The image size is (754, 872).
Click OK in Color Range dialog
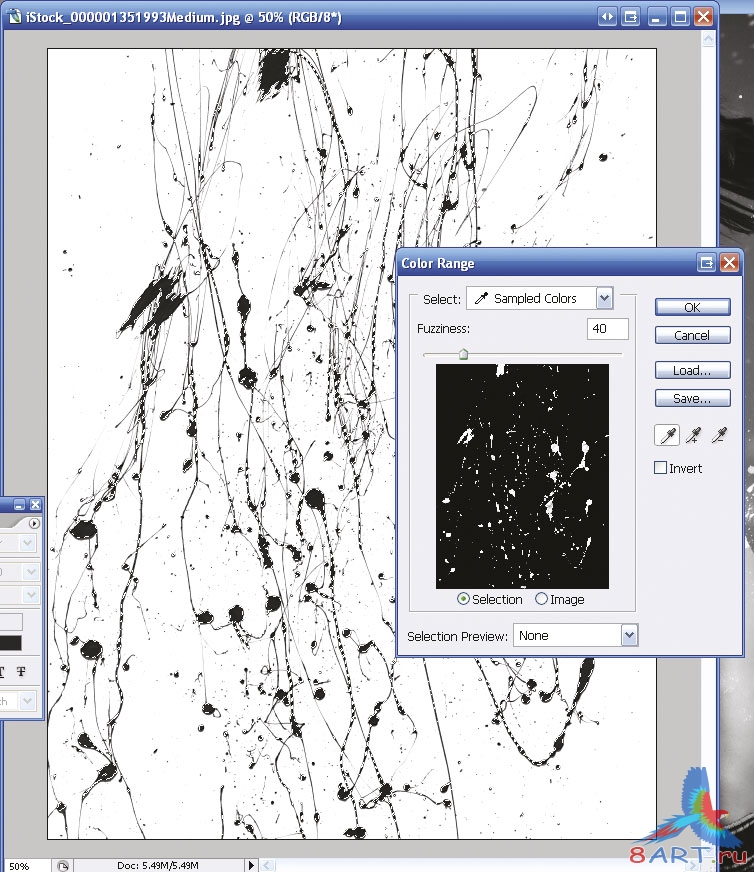coord(692,307)
